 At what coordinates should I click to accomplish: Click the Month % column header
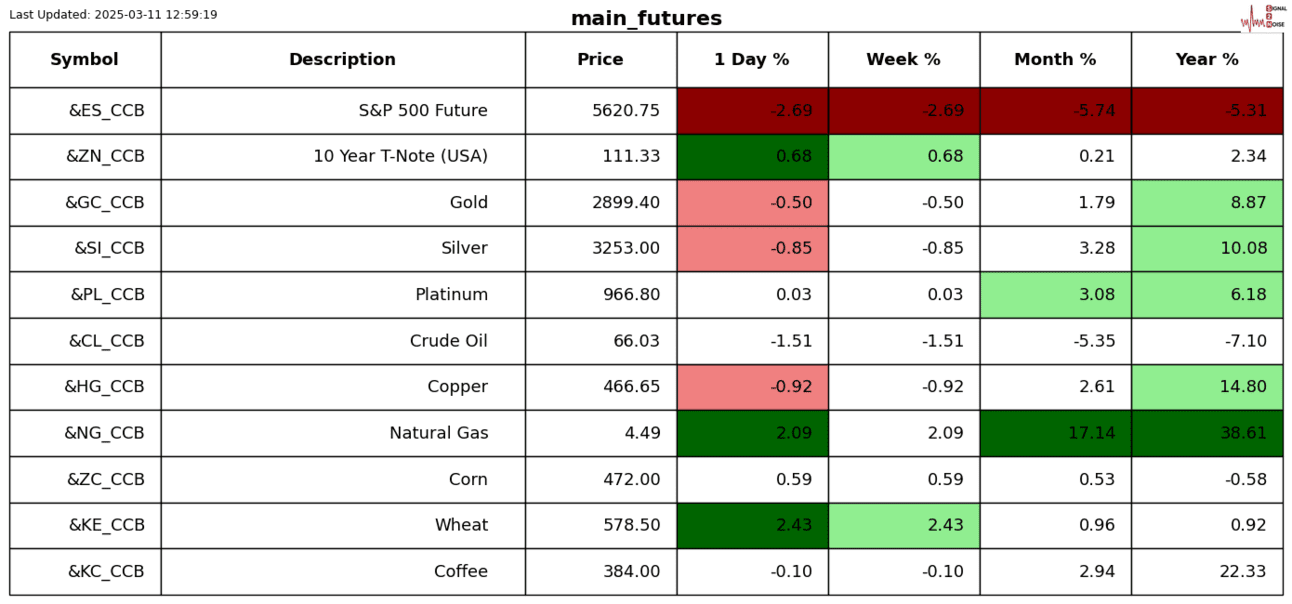1055,60
